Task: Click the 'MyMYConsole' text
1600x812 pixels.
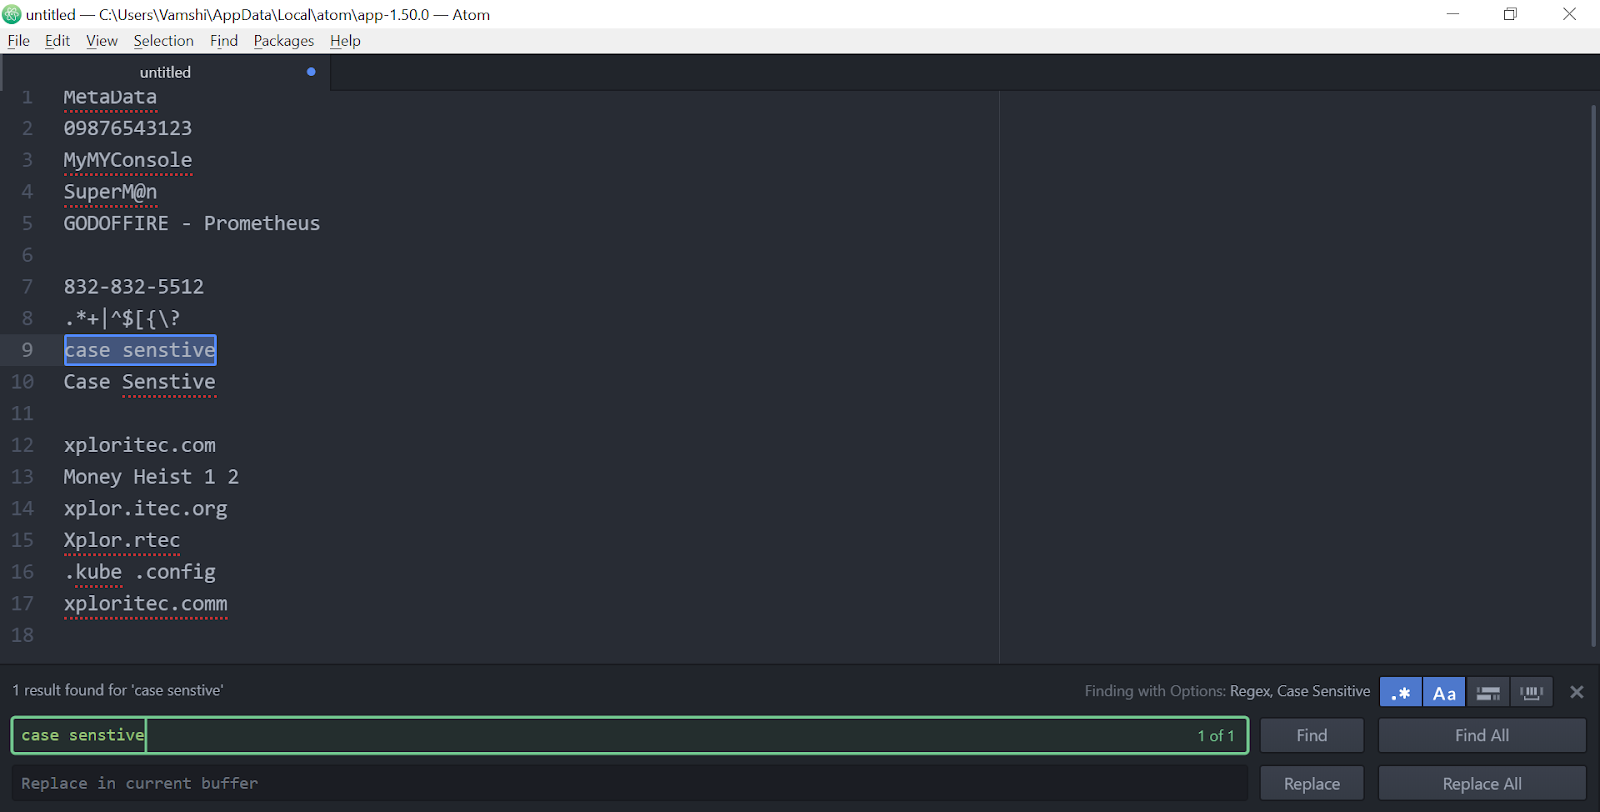Action: tap(128, 160)
